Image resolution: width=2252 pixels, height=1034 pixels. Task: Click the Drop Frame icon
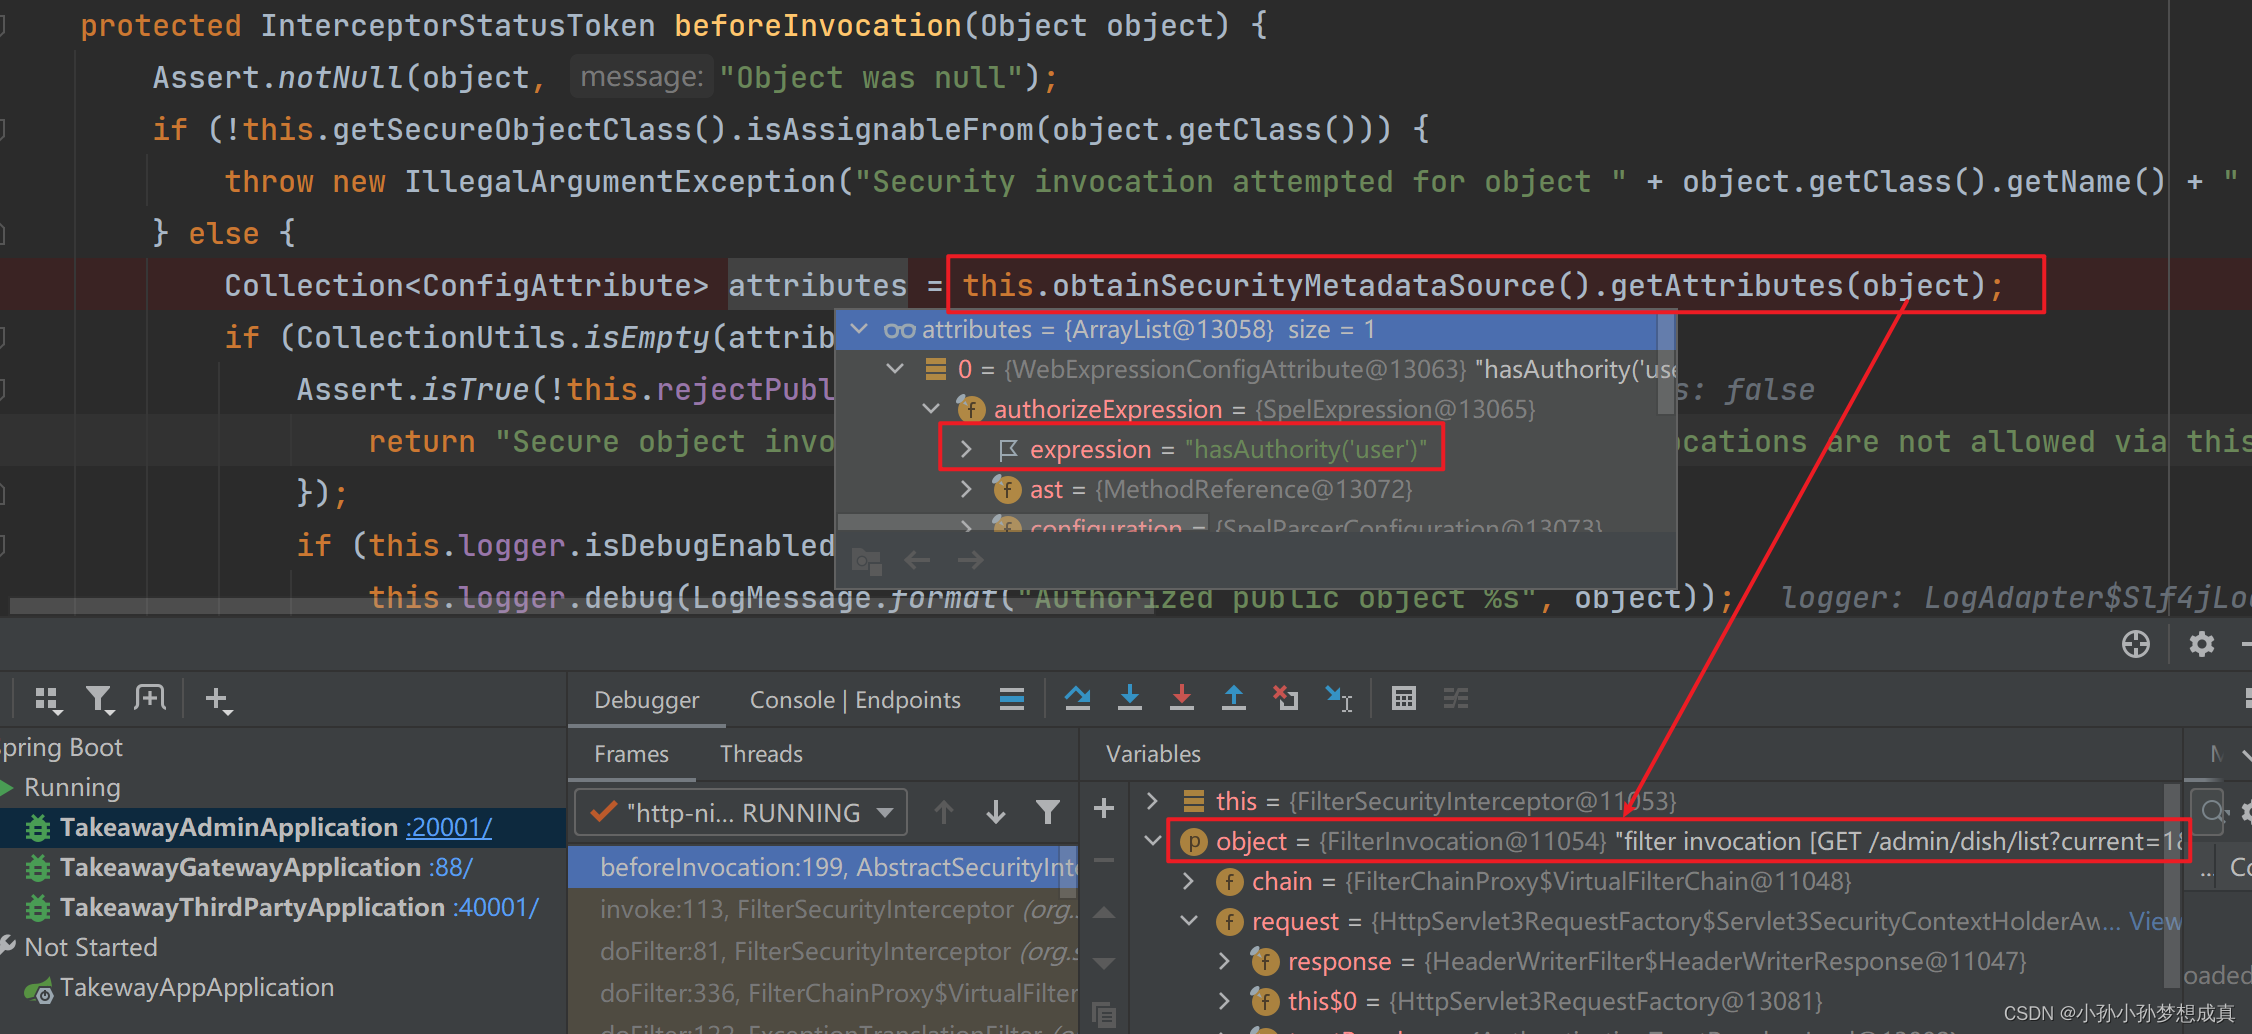coord(1286,698)
